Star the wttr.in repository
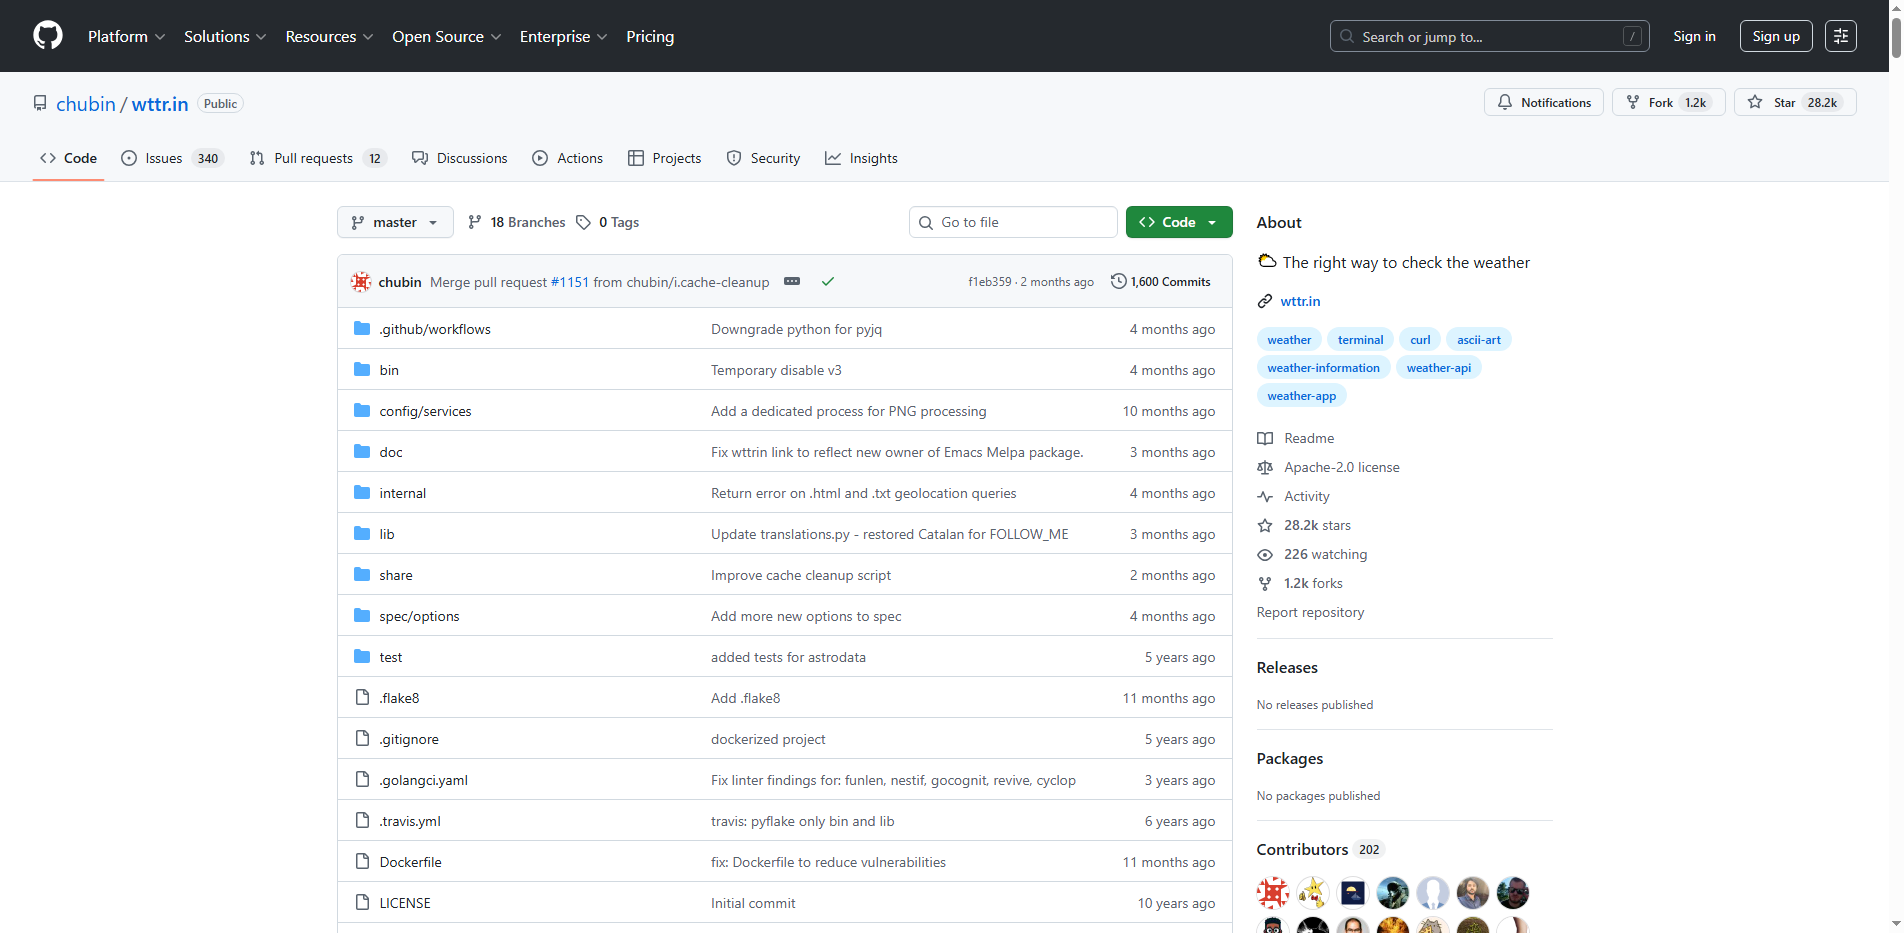The image size is (1904, 933). 1795,102
